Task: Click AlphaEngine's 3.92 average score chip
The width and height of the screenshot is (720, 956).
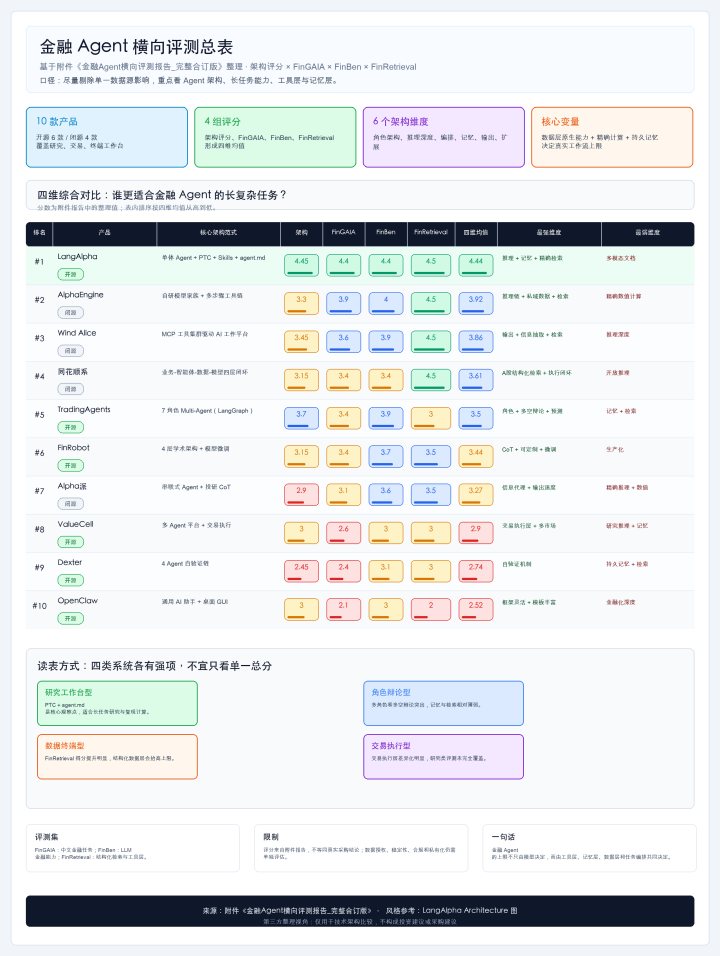Action: coord(476,304)
